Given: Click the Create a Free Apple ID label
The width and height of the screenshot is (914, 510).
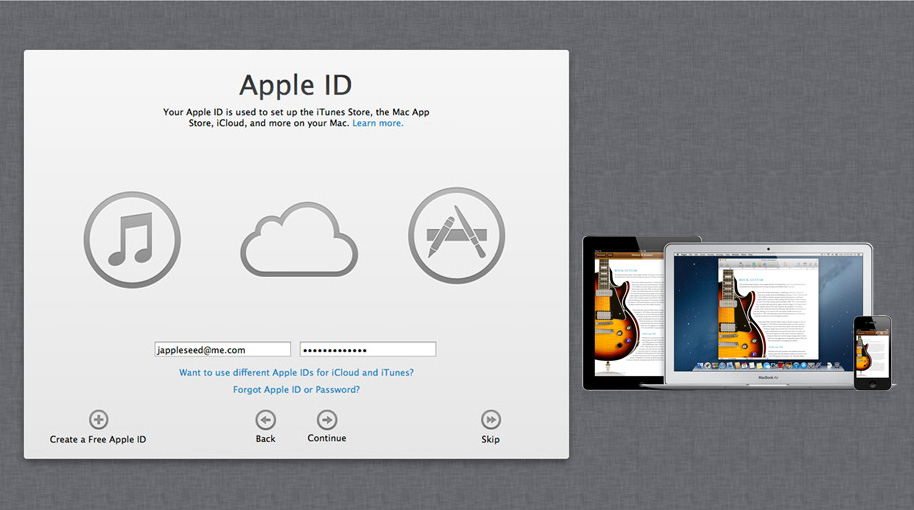Looking at the screenshot, I should click(x=98, y=439).
